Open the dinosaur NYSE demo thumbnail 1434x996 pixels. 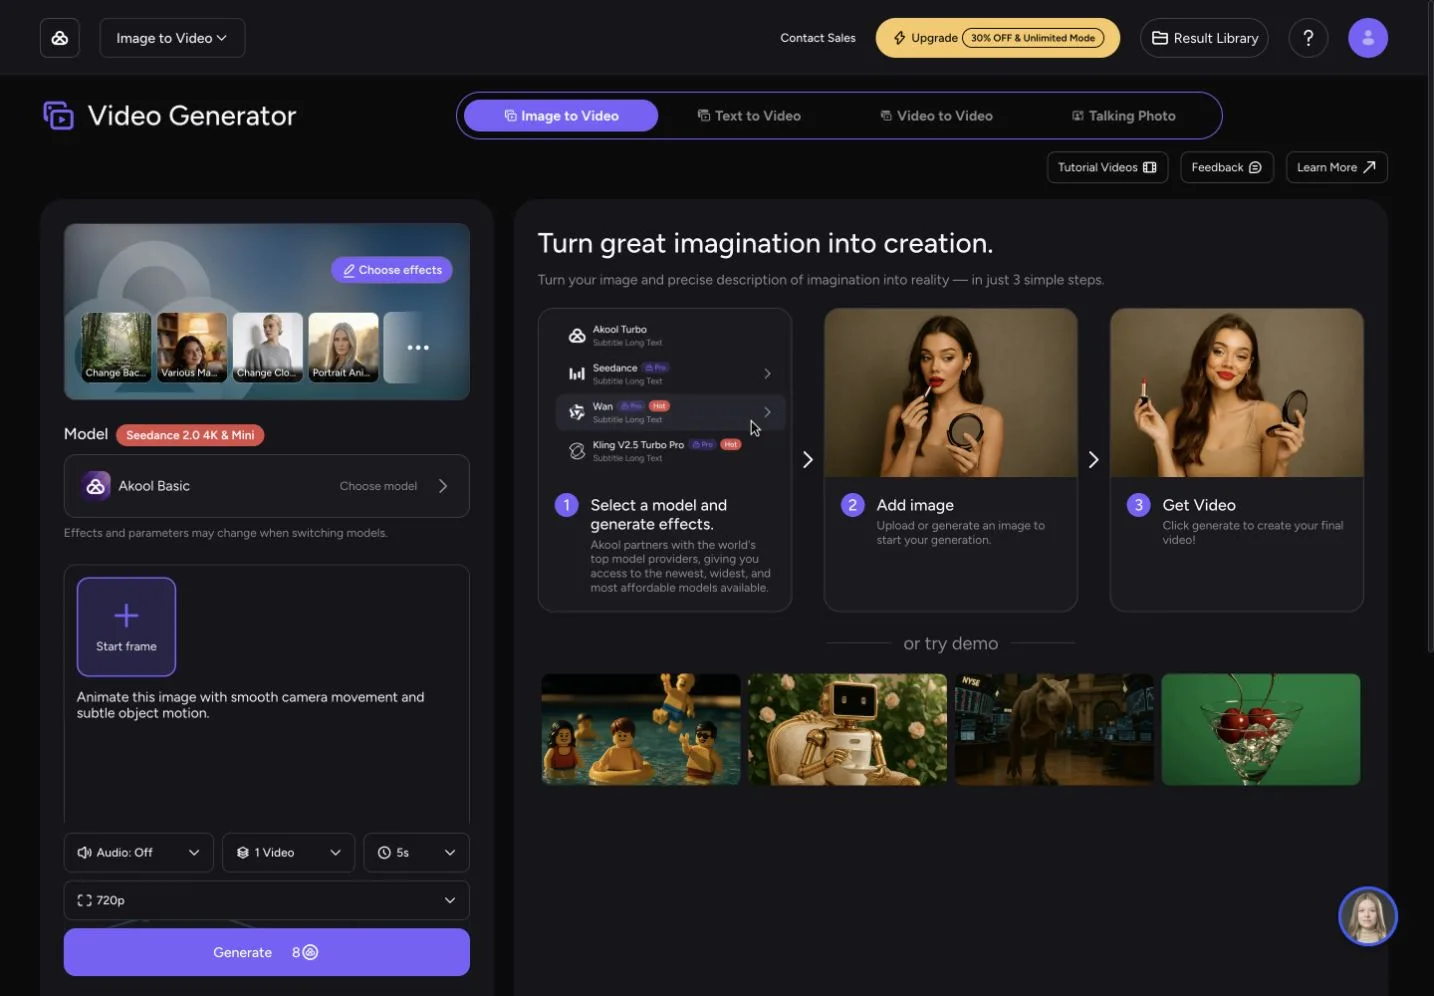click(1054, 729)
